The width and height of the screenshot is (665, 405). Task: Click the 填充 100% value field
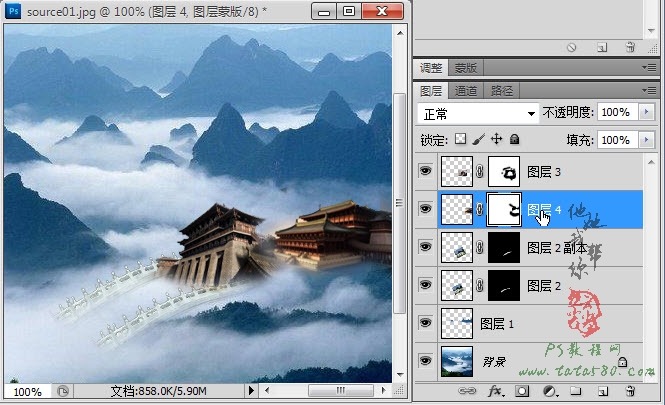point(618,140)
